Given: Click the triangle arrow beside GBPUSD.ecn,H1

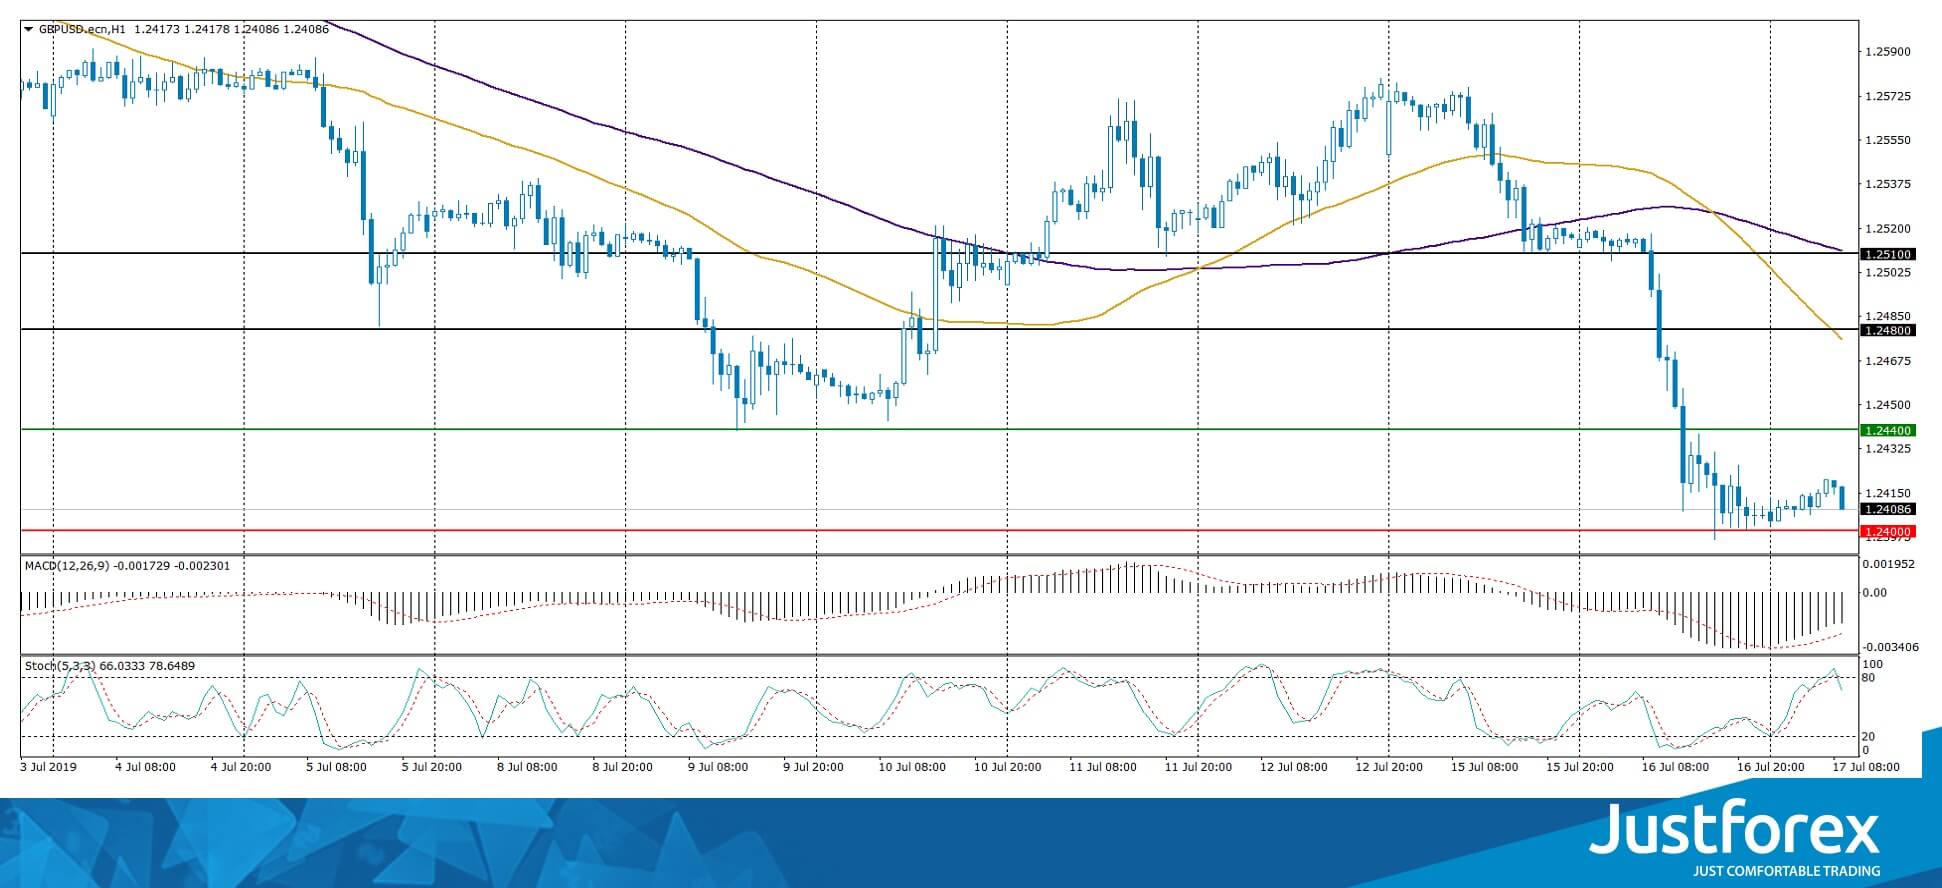Looking at the screenshot, I should pos(28,30).
